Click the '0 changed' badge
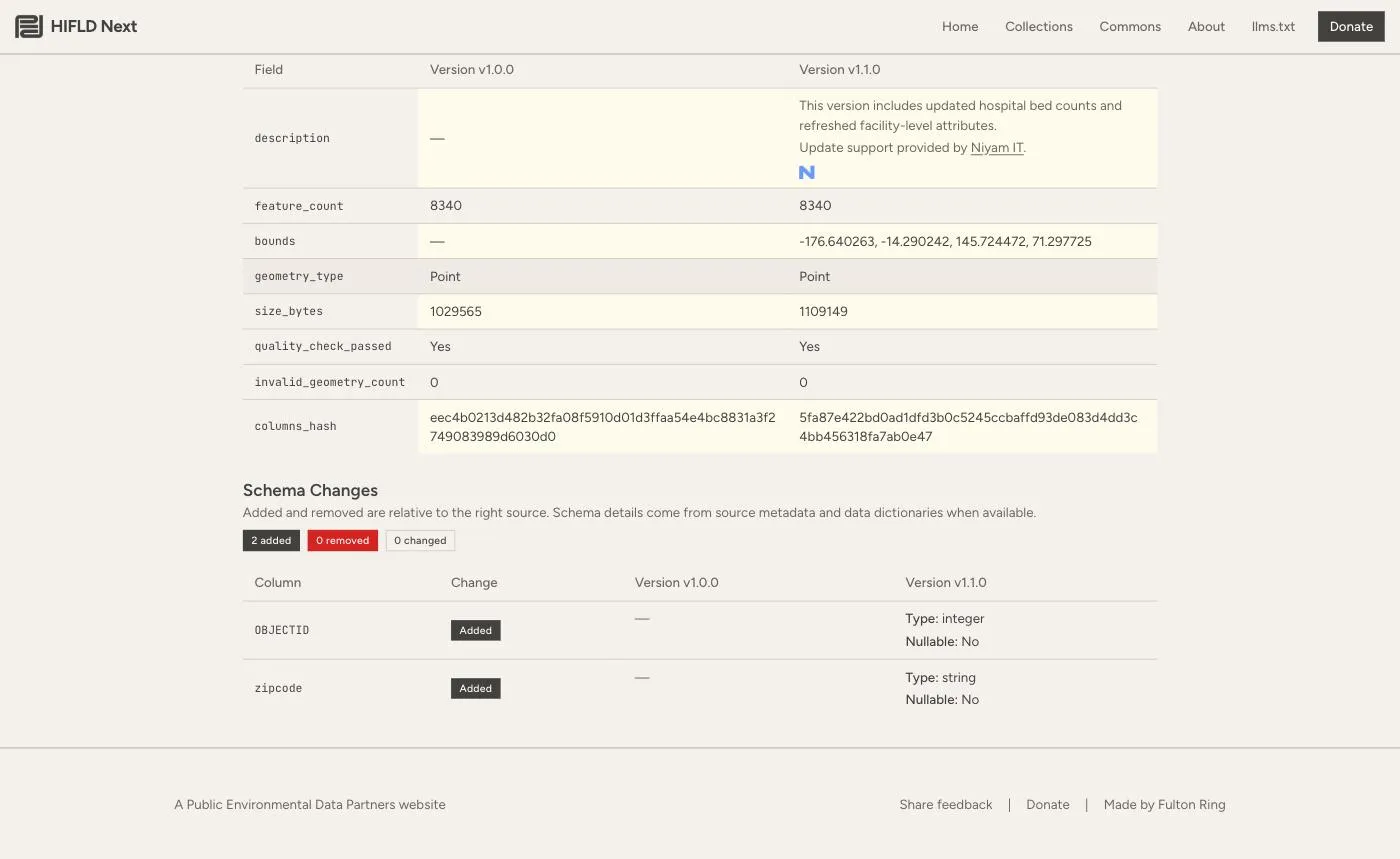 (x=420, y=540)
